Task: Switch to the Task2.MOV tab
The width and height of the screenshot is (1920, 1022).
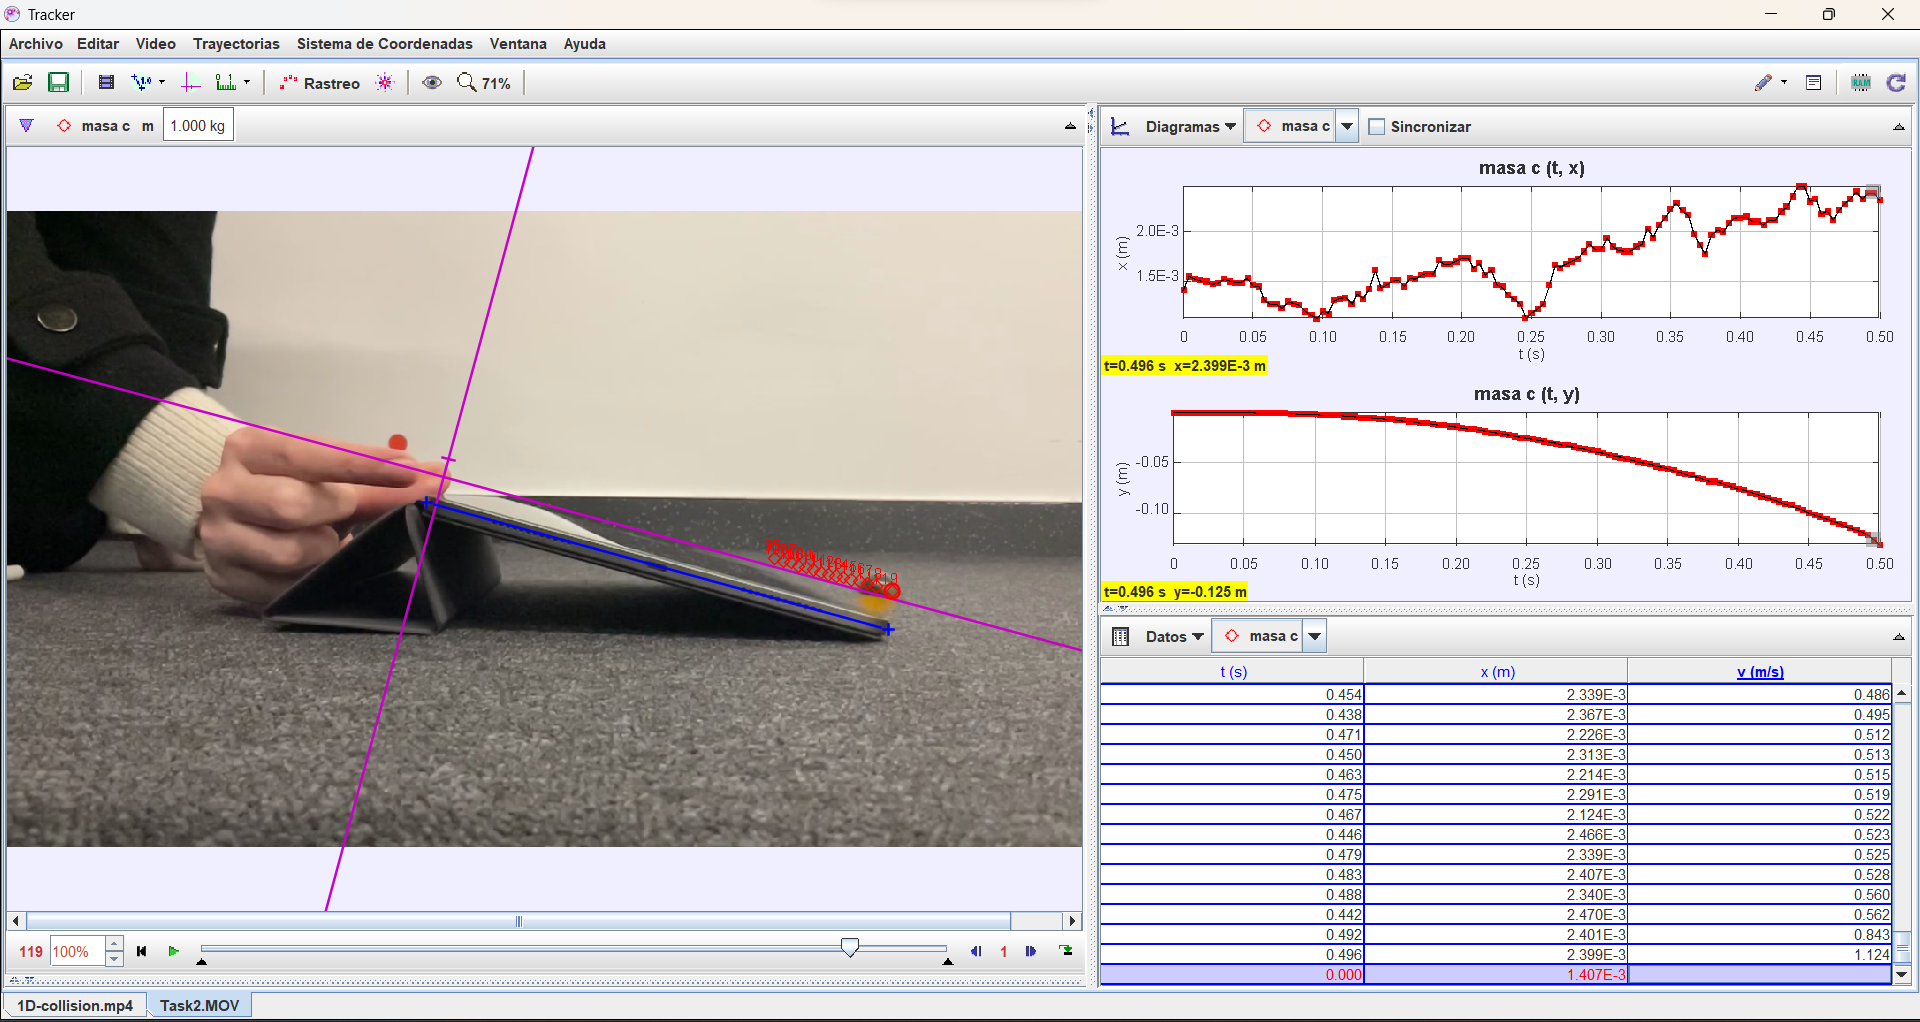Action: click(x=200, y=1005)
